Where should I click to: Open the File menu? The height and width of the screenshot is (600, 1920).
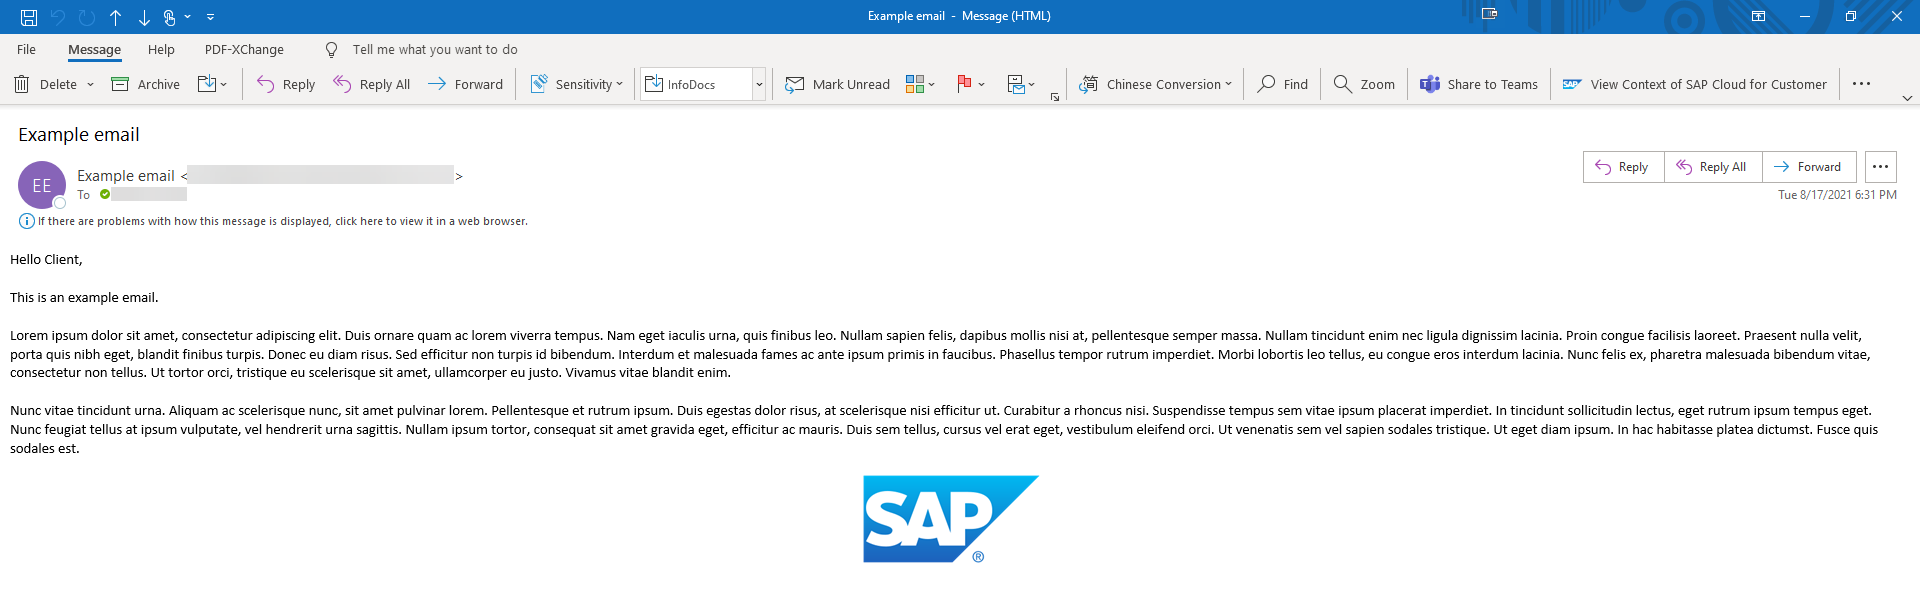click(27, 49)
